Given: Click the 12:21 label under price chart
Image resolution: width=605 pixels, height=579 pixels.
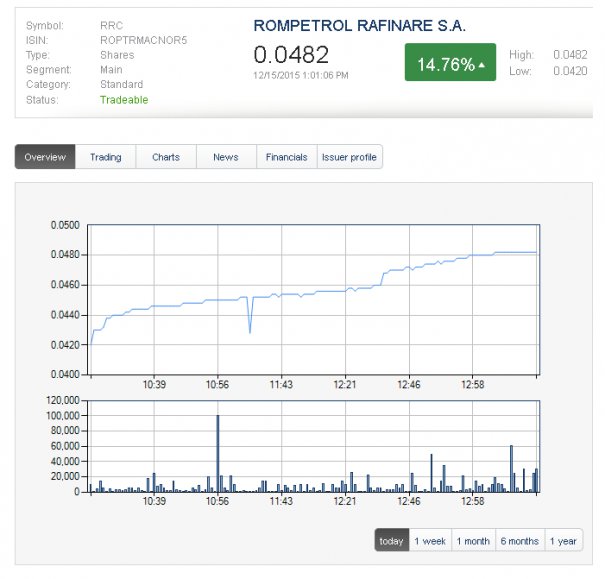Looking at the screenshot, I should click(x=345, y=385).
